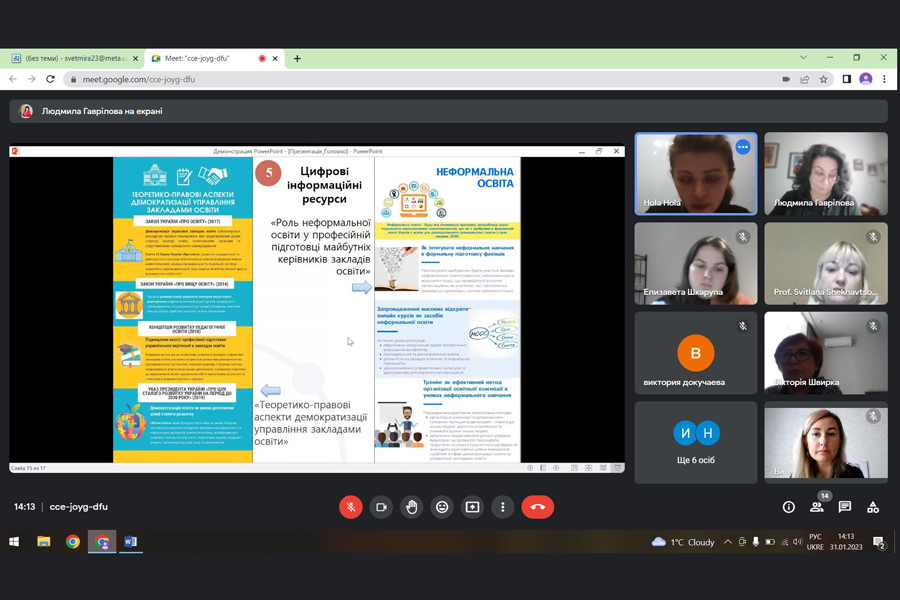Open the volume tray icon
The image size is (900, 600).
pos(797,541)
